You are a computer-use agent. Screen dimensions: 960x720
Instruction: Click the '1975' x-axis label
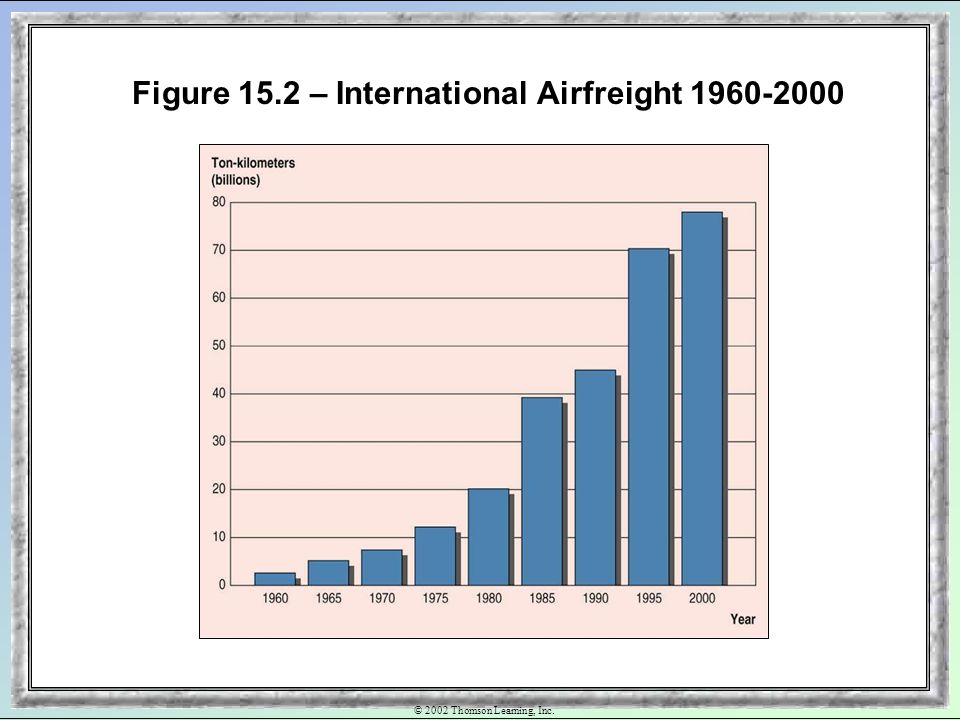click(435, 598)
